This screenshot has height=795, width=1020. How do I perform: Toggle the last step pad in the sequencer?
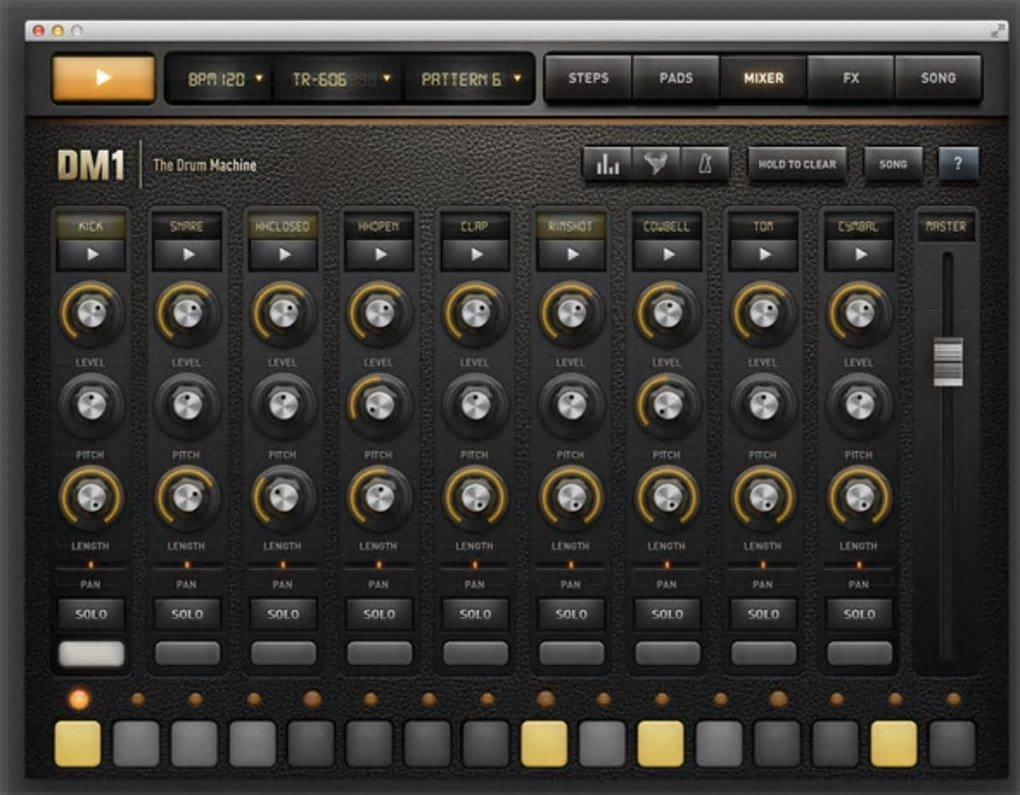pyautogui.click(x=952, y=743)
